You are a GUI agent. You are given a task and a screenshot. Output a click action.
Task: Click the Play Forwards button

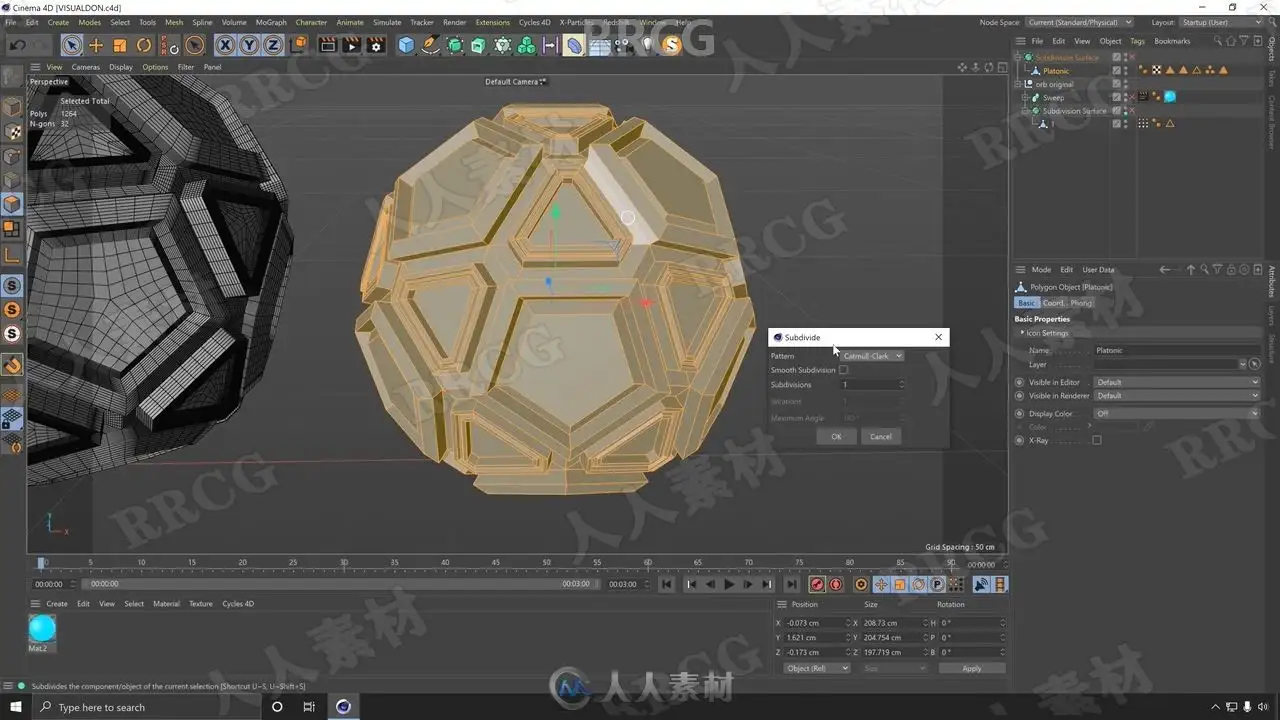pyautogui.click(x=729, y=584)
